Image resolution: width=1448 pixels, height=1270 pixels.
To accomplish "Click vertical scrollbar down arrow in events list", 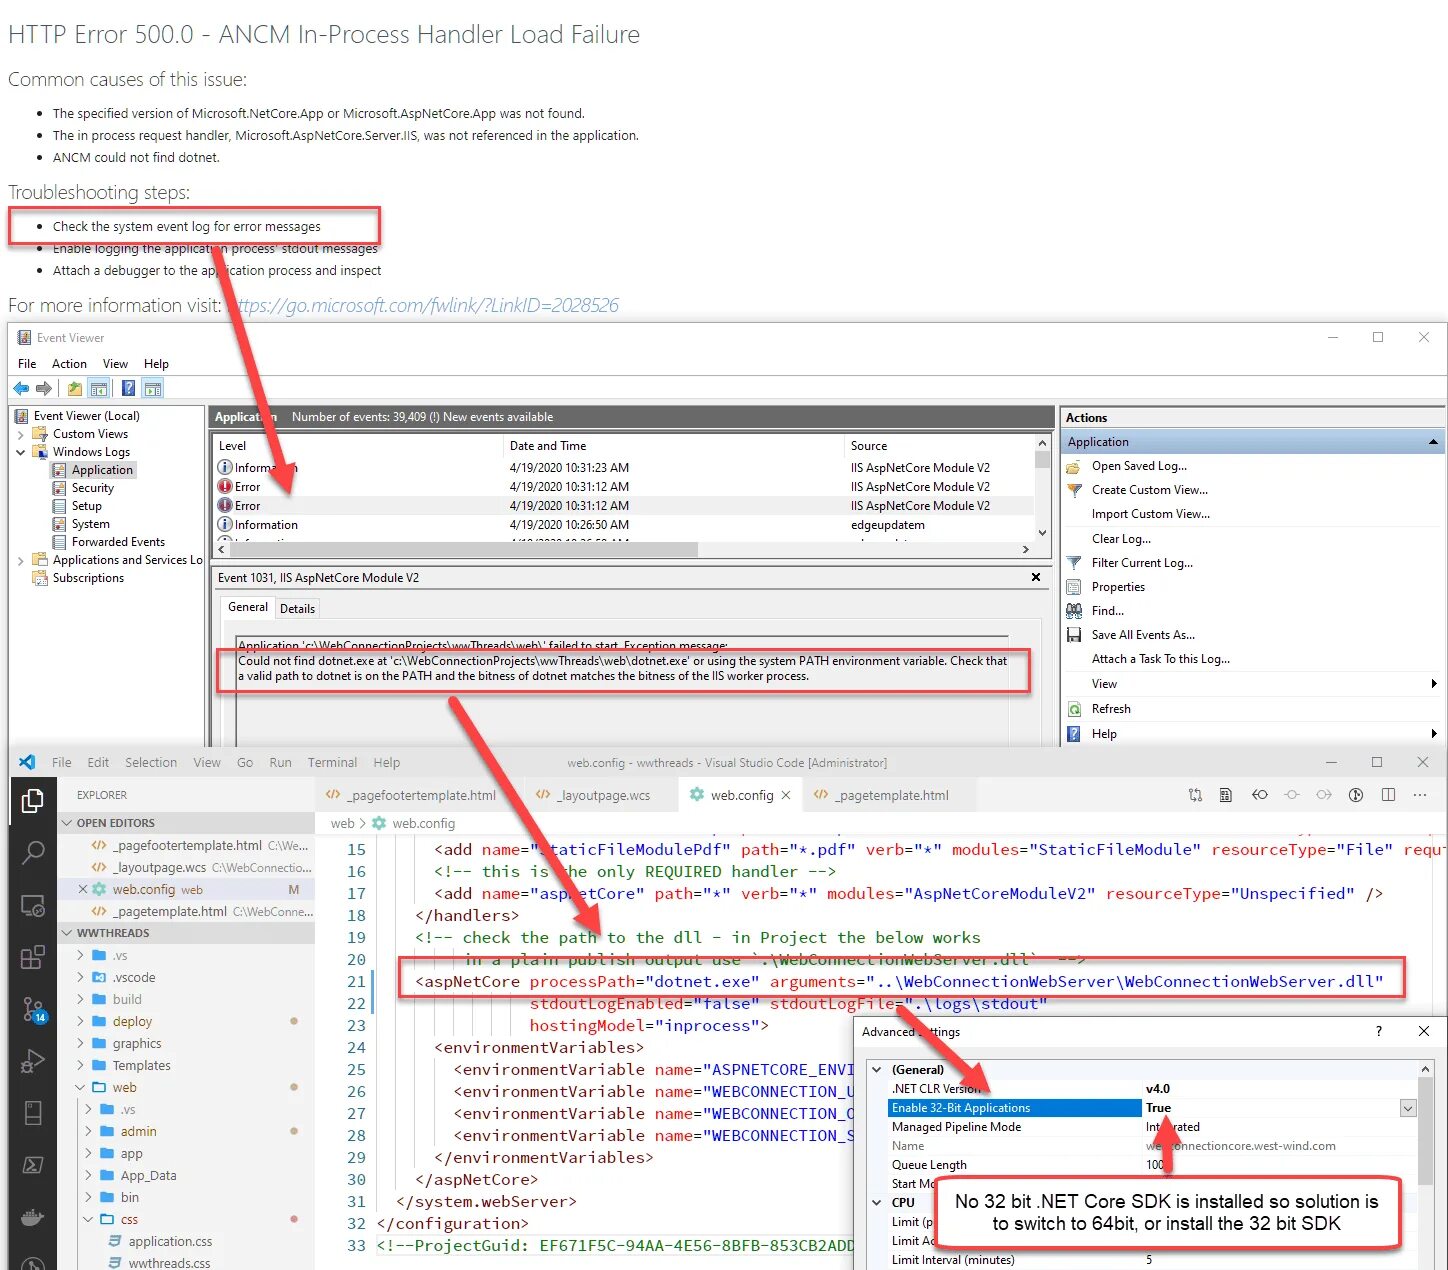I will [1042, 533].
